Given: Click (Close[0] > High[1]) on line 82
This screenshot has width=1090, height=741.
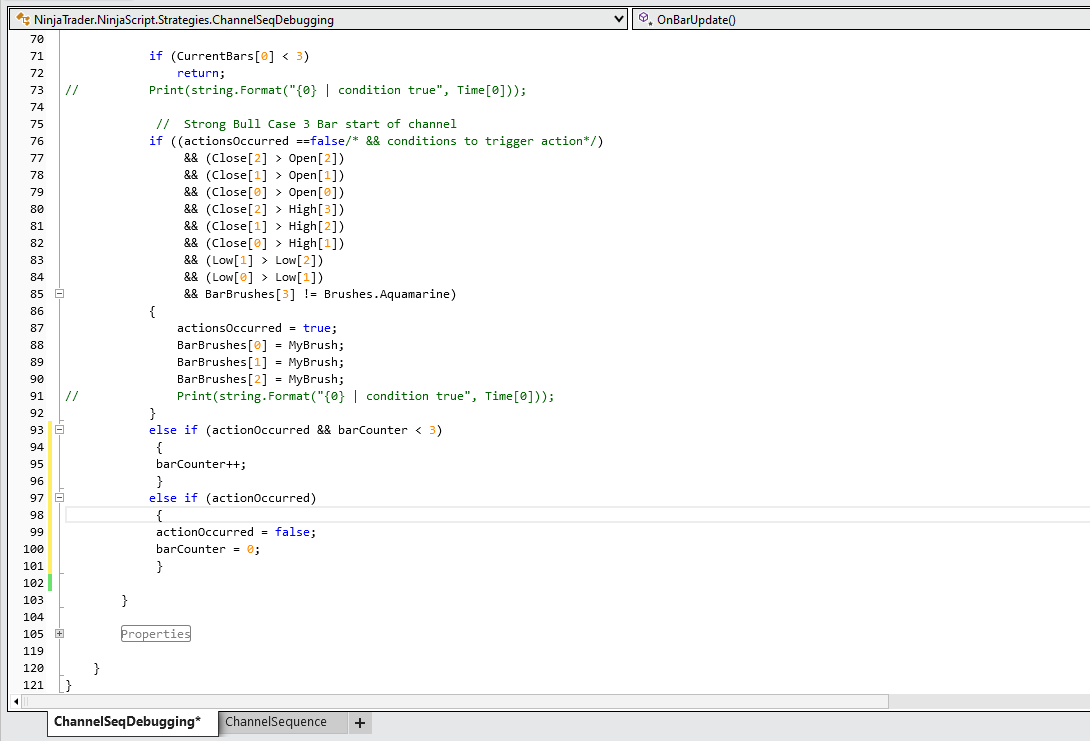Looking at the screenshot, I should click(275, 243).
